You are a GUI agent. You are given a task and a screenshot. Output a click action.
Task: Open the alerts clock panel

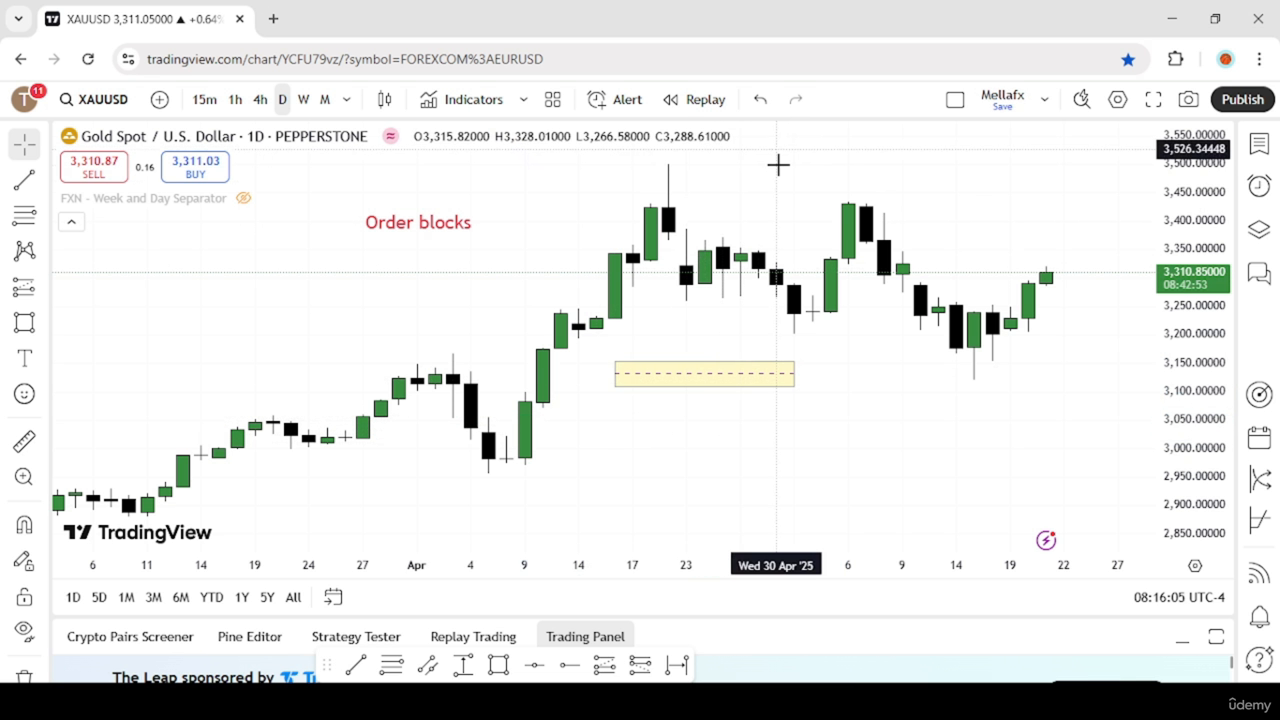pos(1259,186)
